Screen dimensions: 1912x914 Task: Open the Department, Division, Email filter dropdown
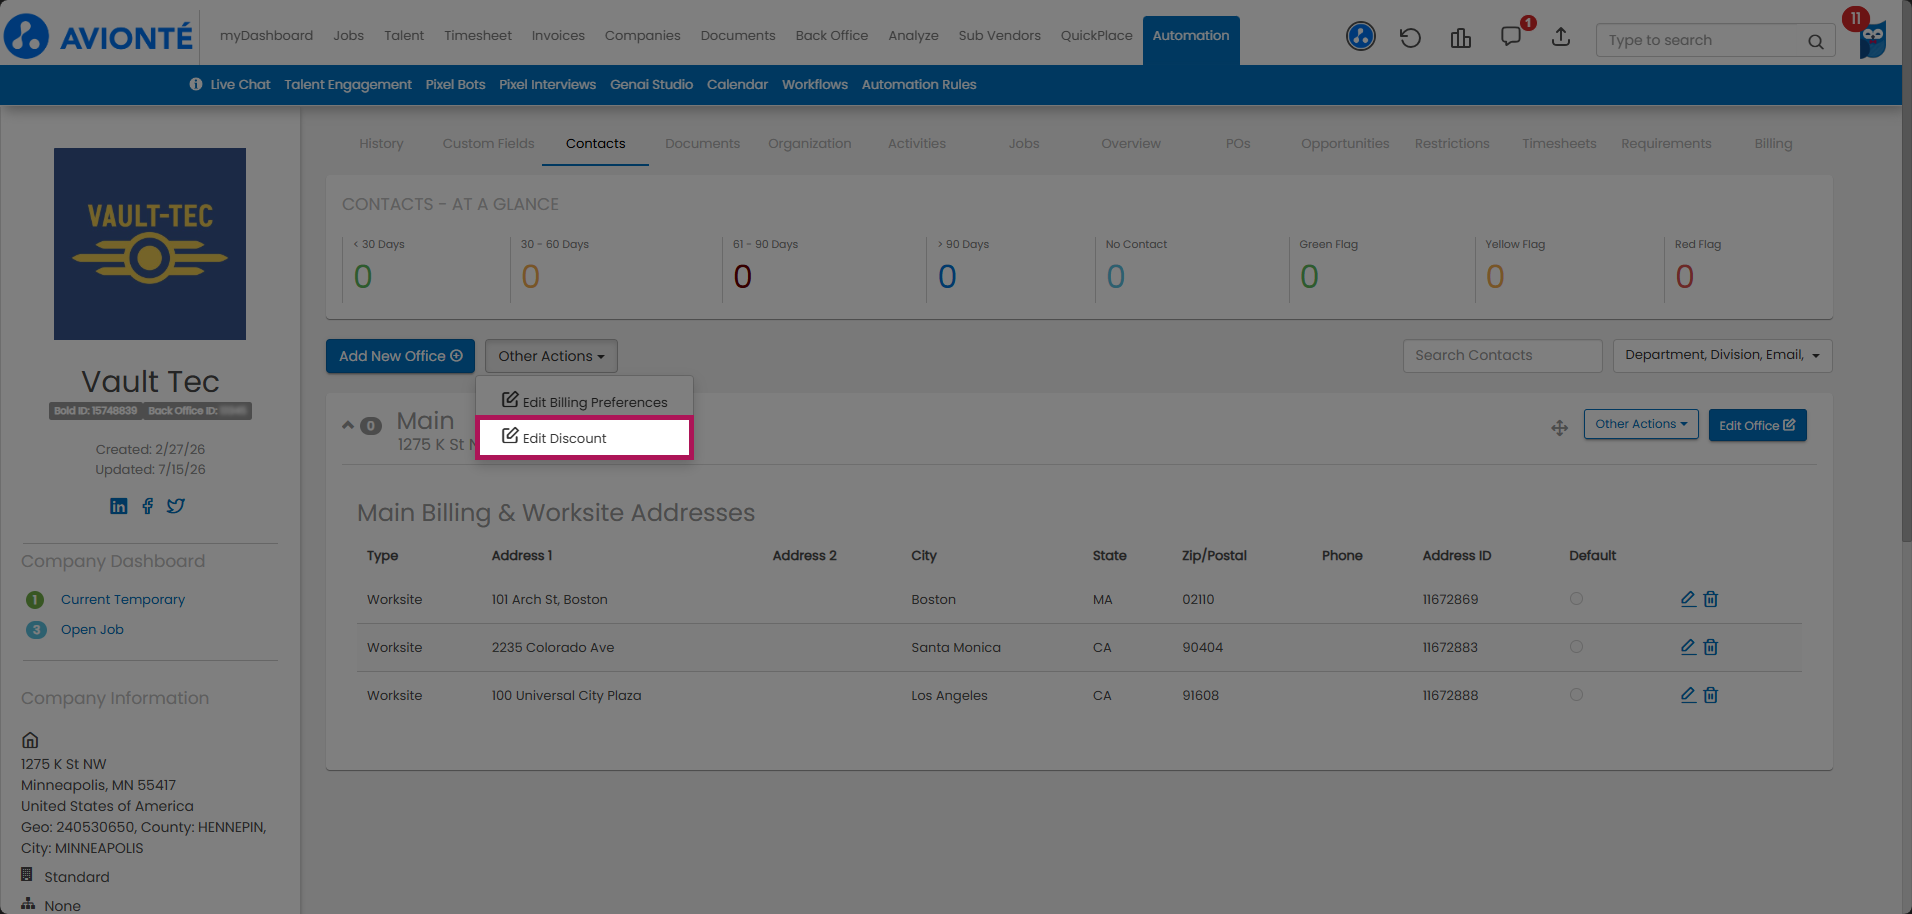[1722, 355]
